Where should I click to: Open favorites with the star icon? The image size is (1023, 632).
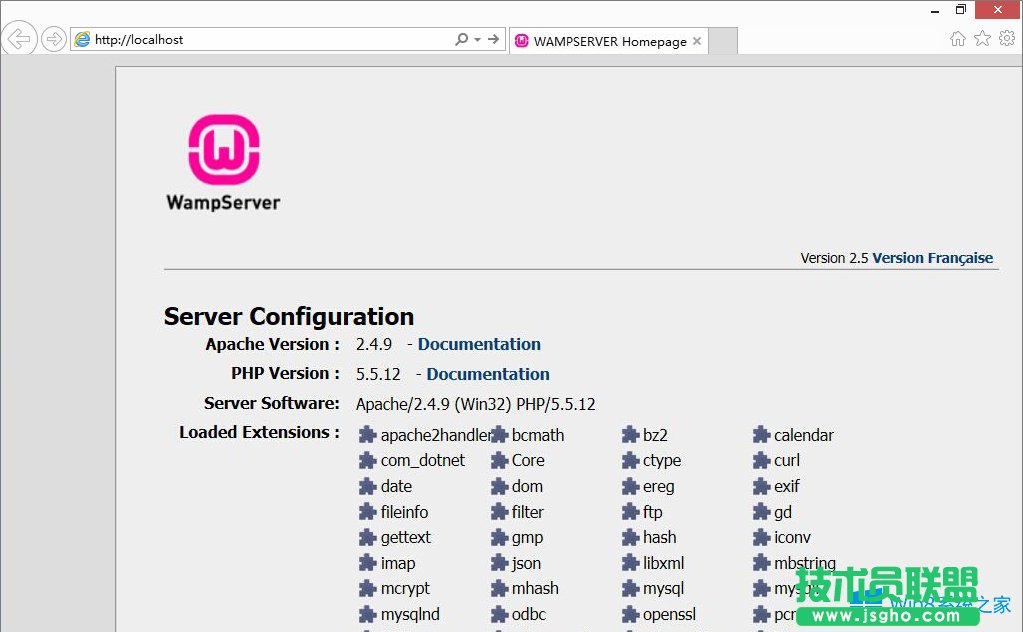pyautogui.click(x=982, y=39)
